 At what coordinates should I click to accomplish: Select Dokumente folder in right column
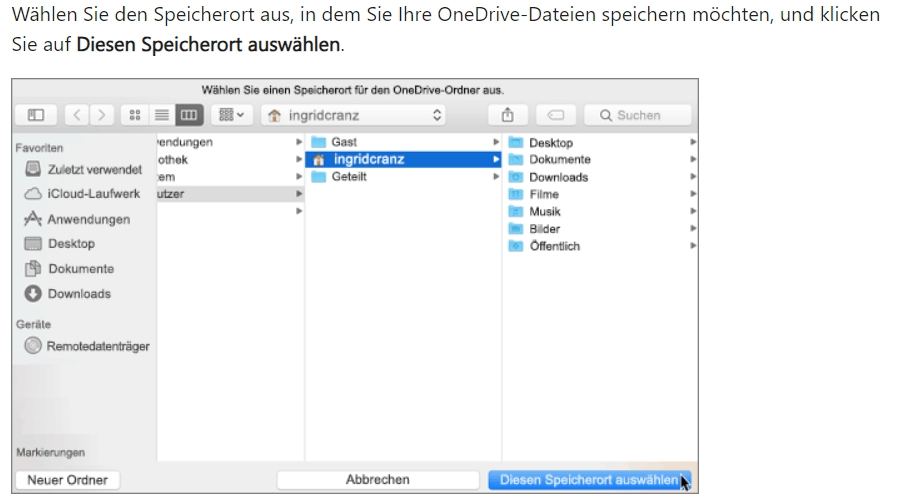click(x=601, y=159)
